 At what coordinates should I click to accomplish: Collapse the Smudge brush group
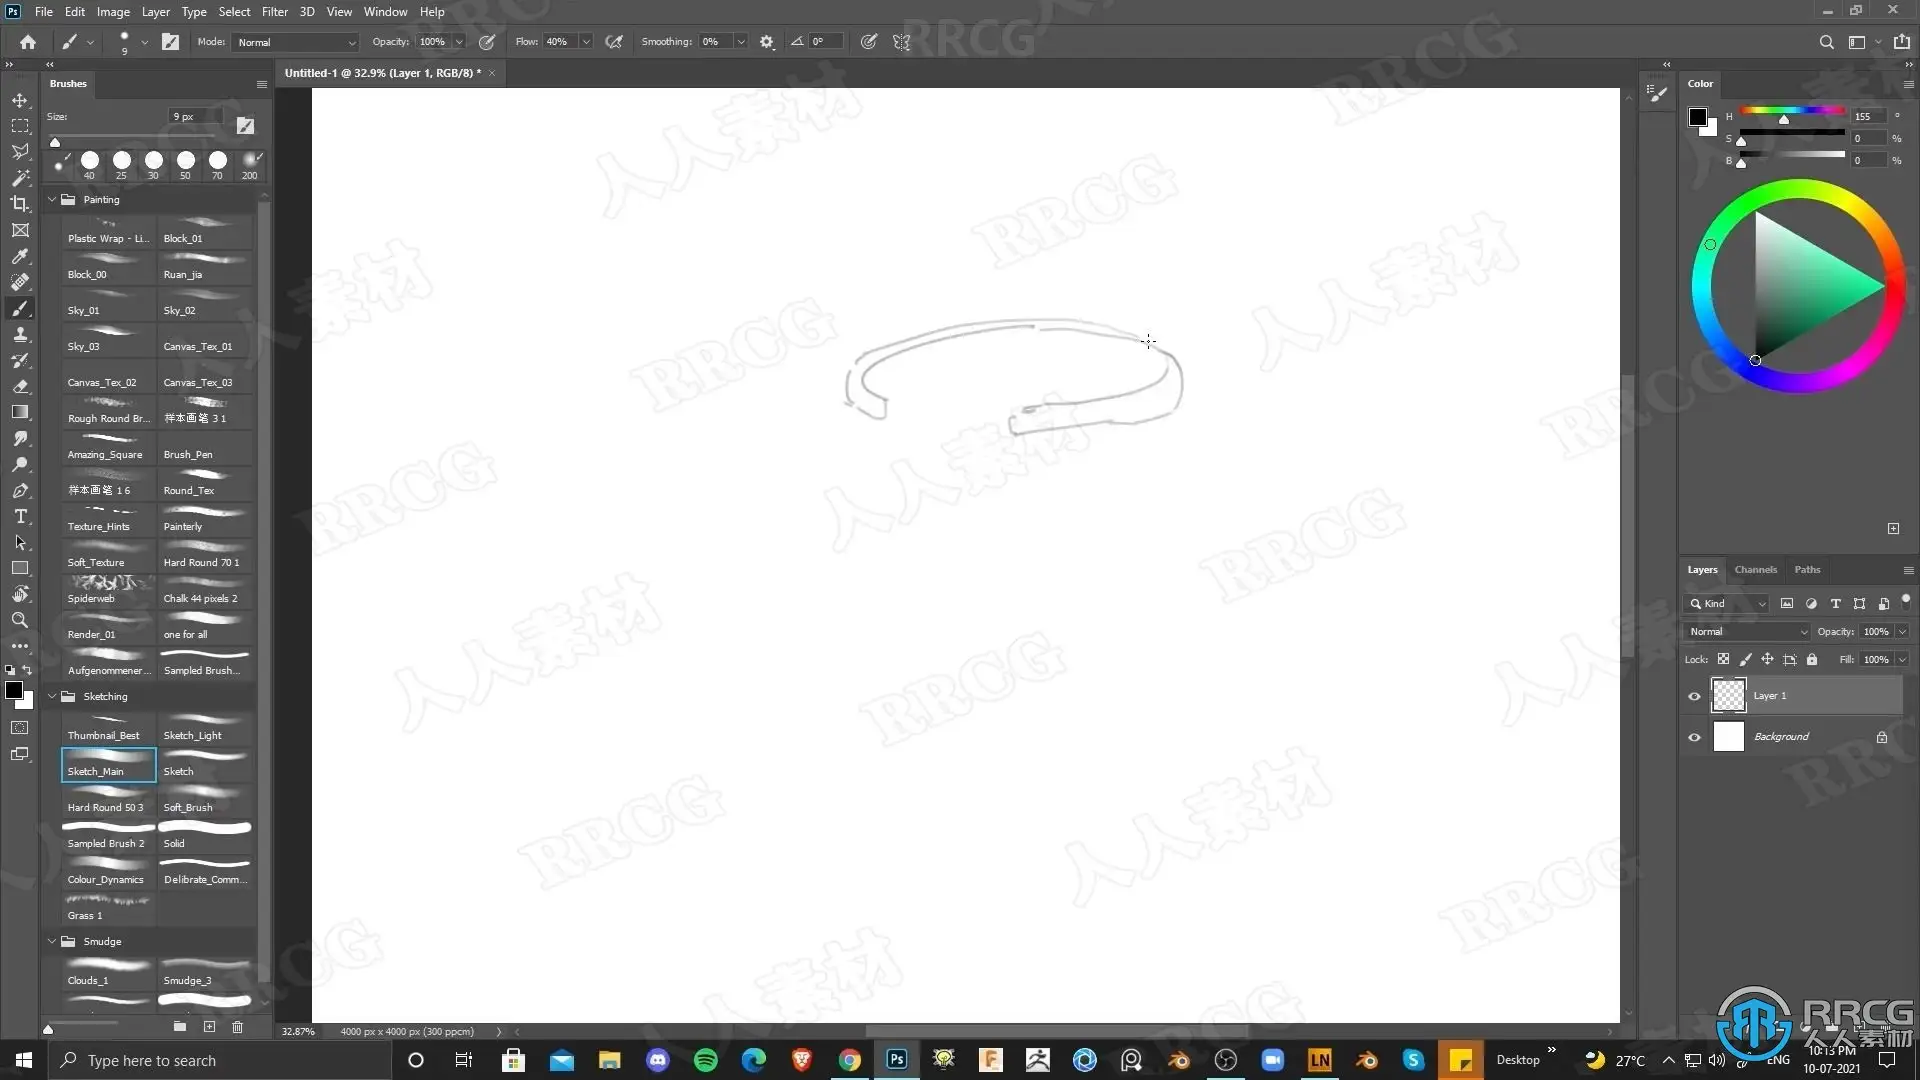coord(52,941)
